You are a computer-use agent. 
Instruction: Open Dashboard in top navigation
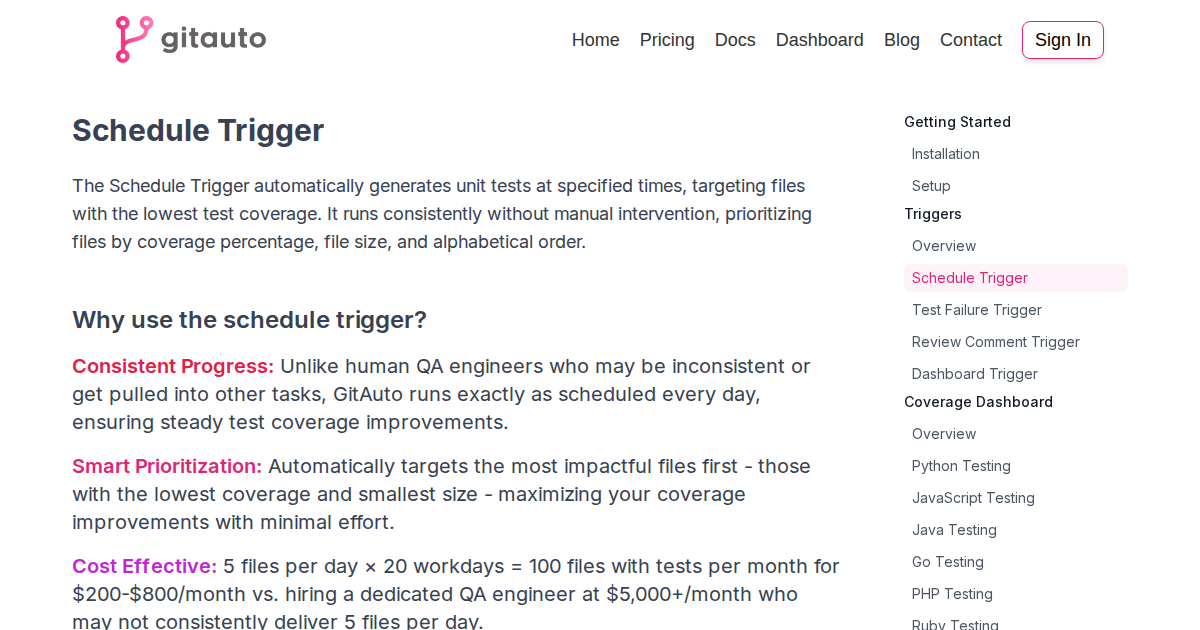click(819, 40)
